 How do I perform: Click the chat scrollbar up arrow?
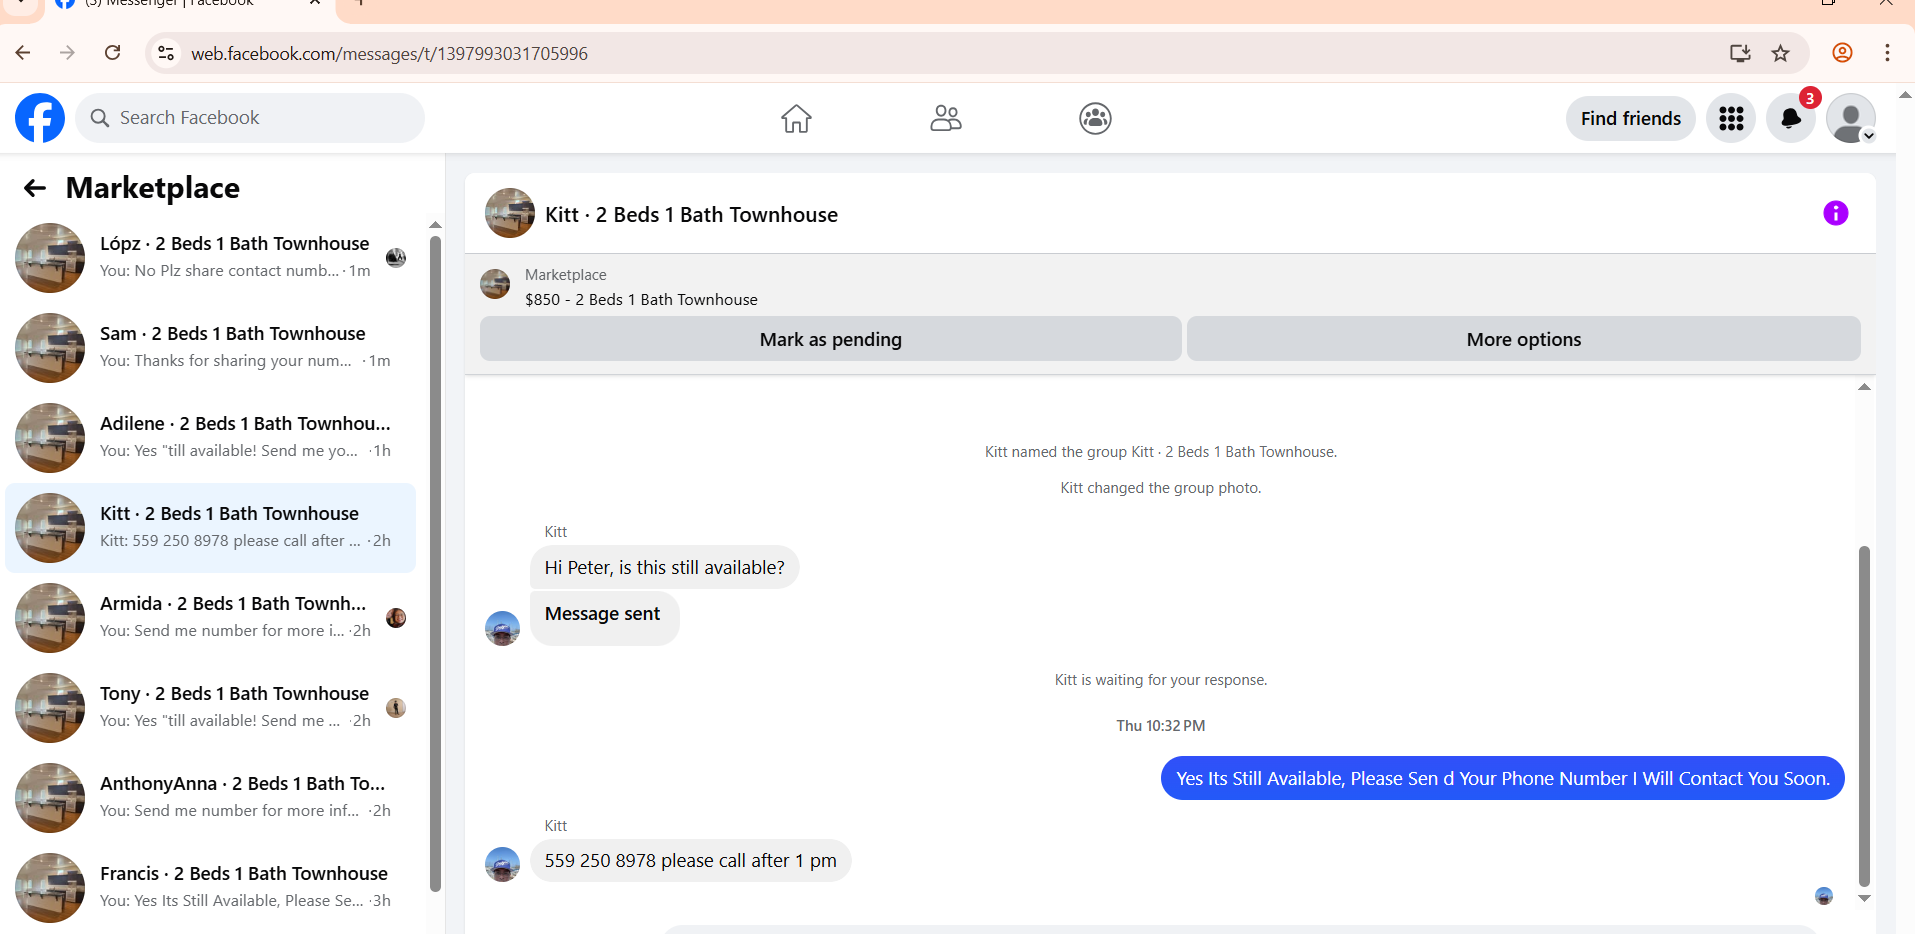pos(1864,387)
